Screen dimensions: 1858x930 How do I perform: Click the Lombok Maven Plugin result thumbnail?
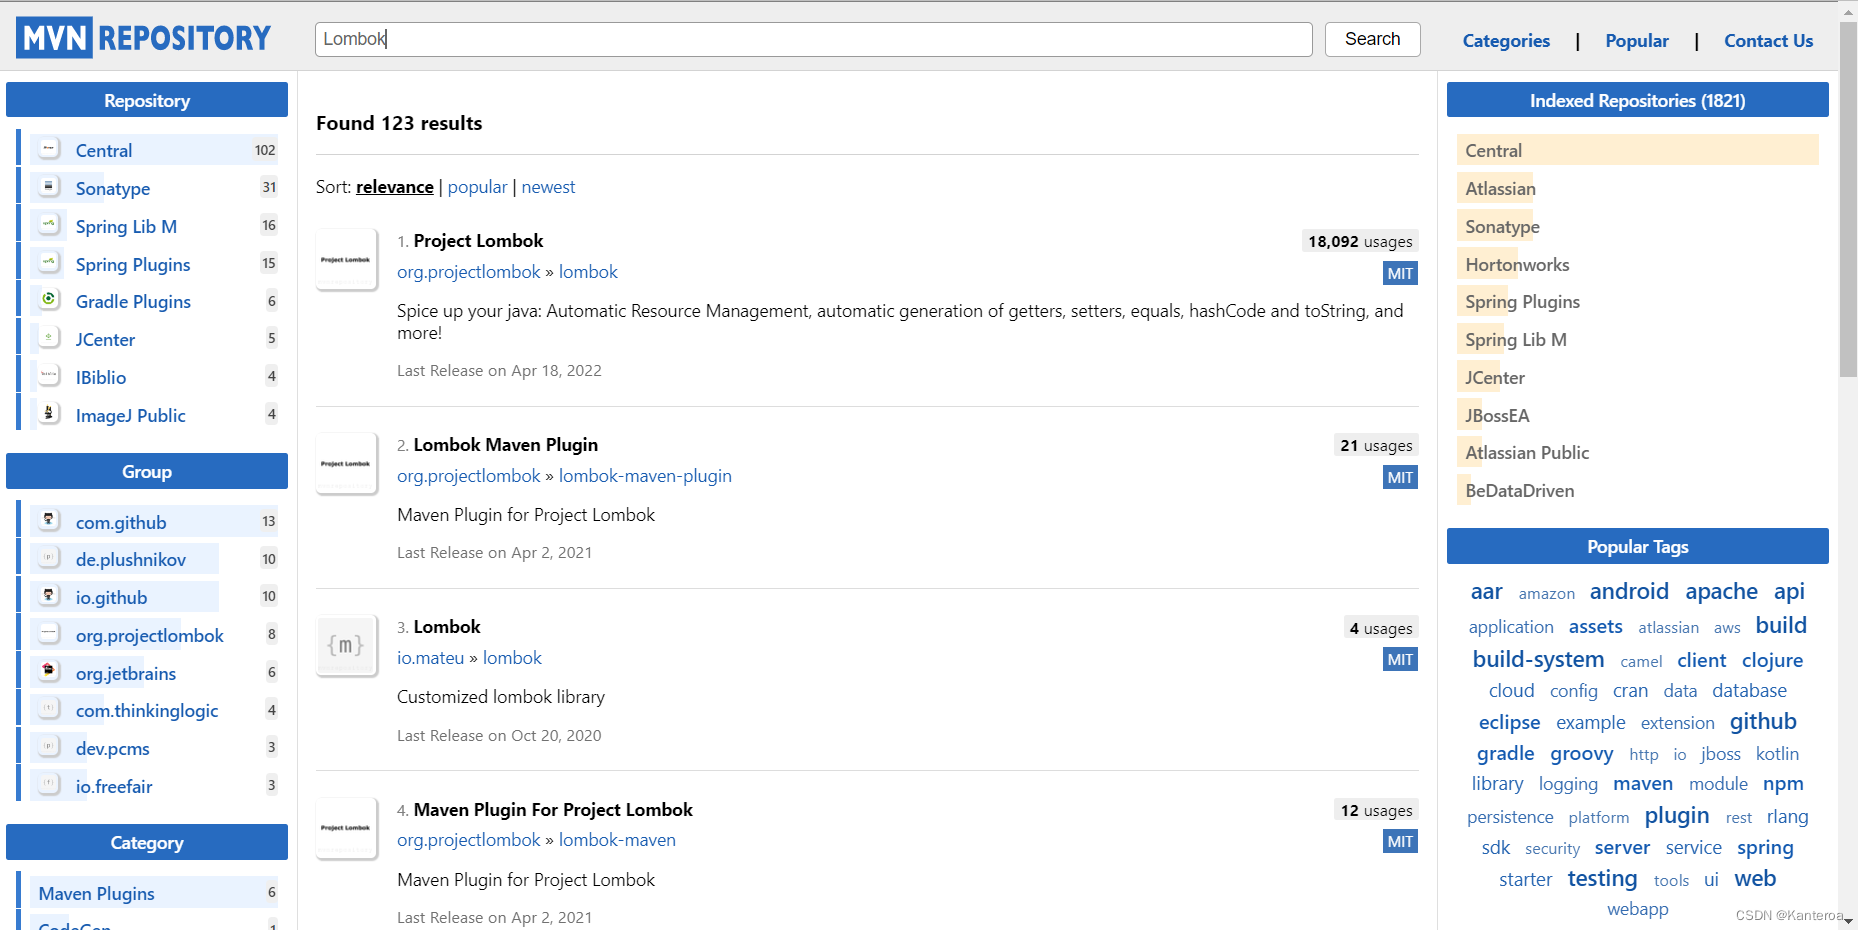[346, 464]
